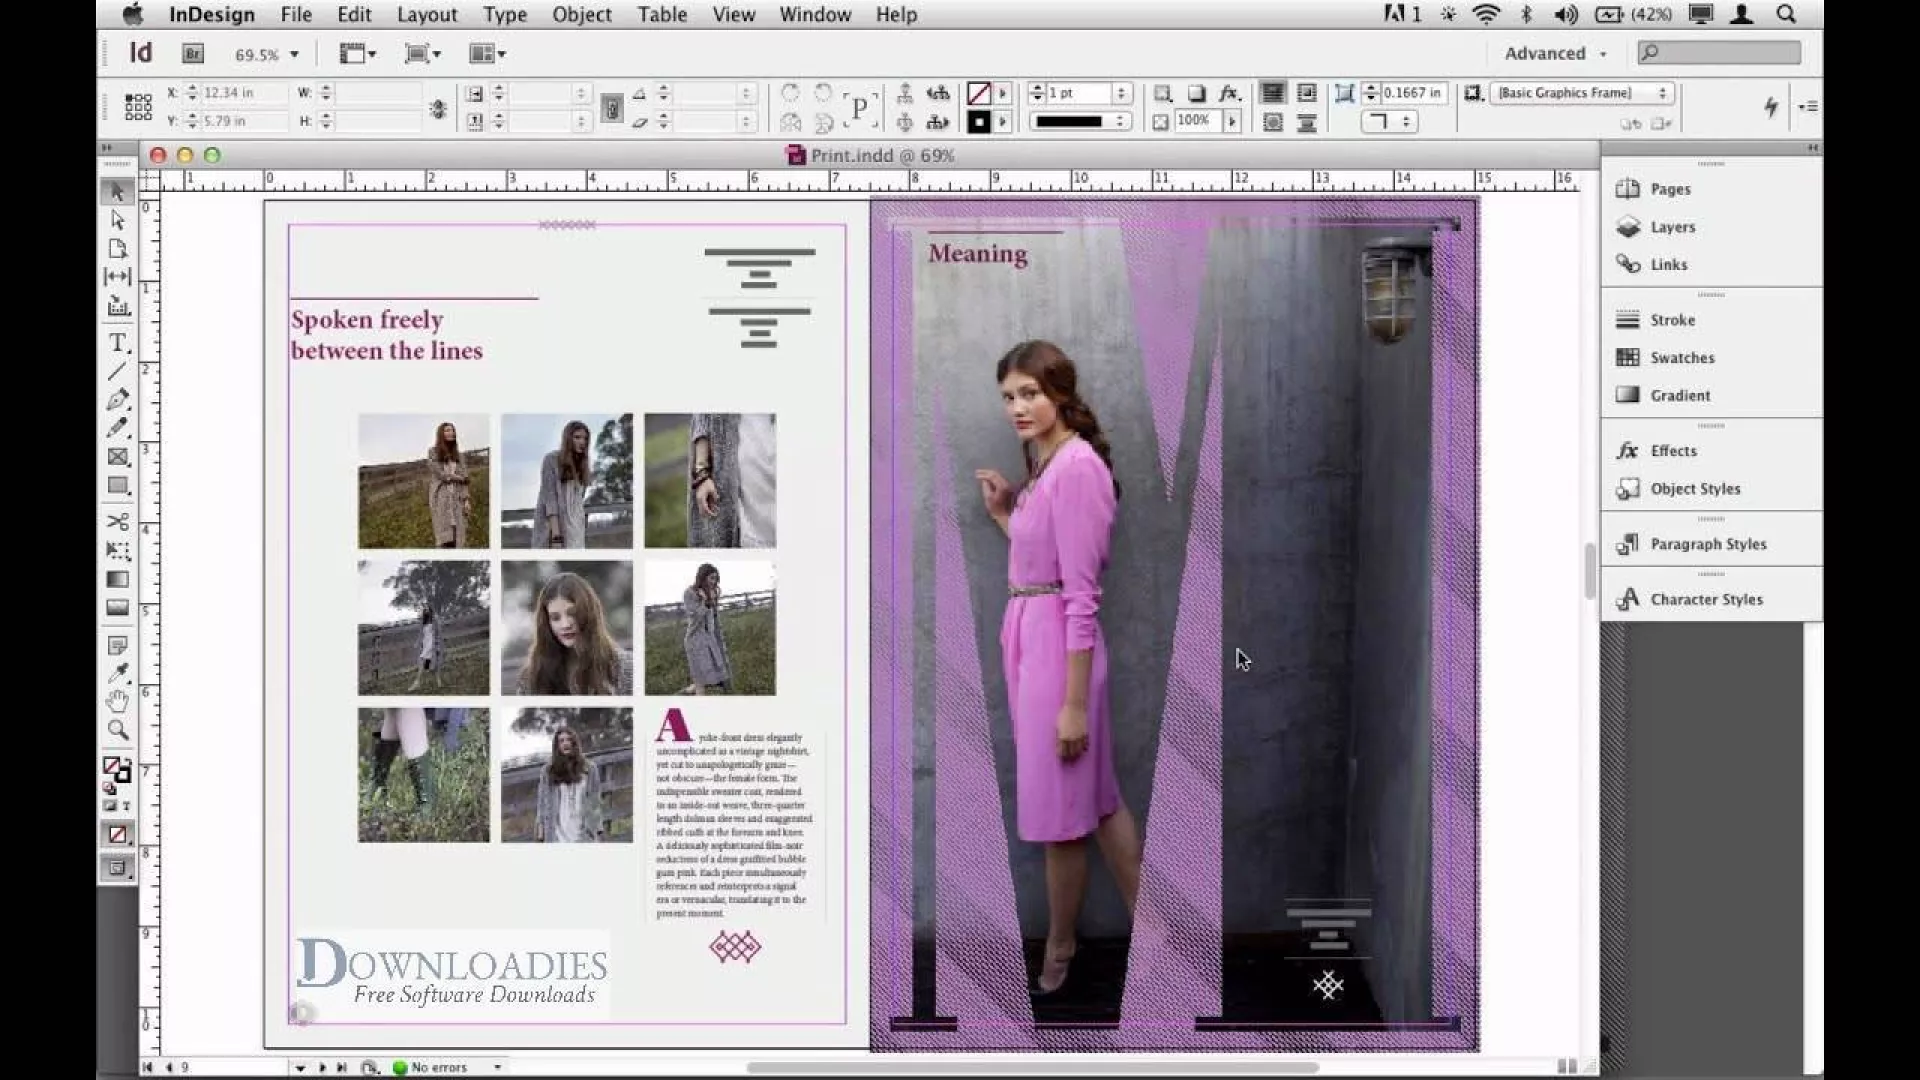This screenshot has height=1080, width=1920.
Task: Select the Type tool
Action: point(118,343)
